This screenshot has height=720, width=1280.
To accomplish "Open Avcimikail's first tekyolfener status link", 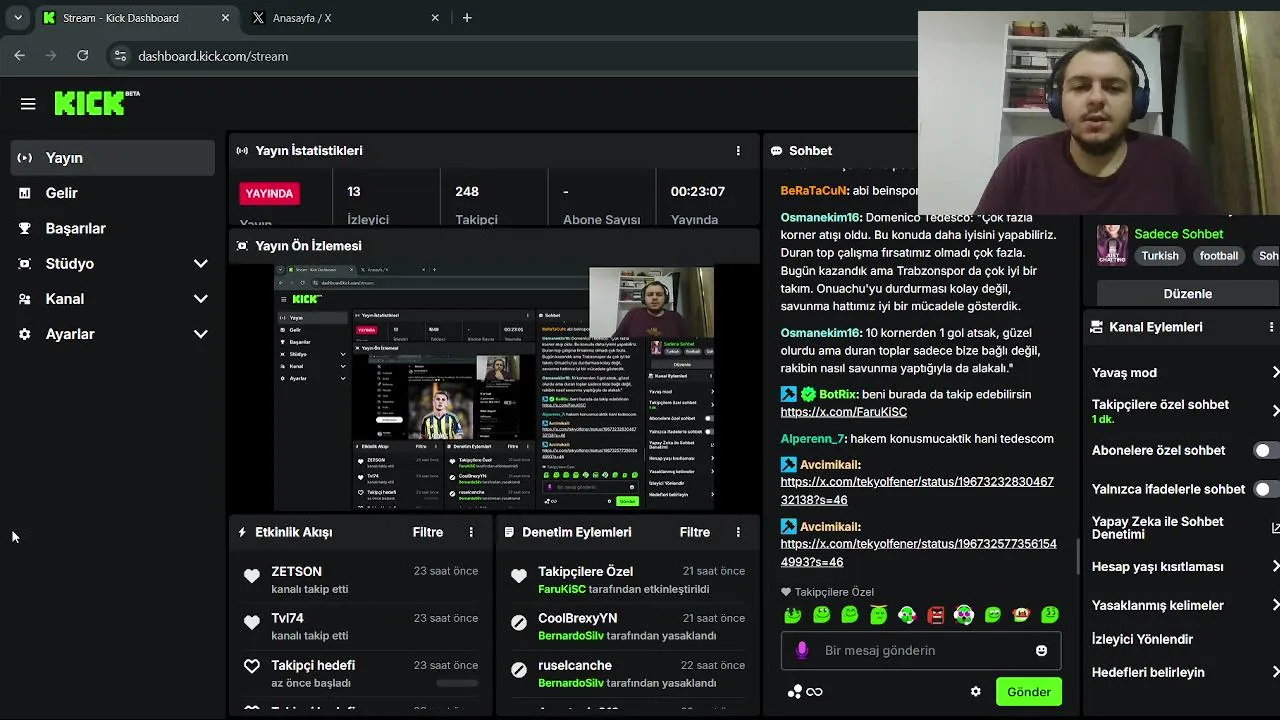I will click(917, 491).
